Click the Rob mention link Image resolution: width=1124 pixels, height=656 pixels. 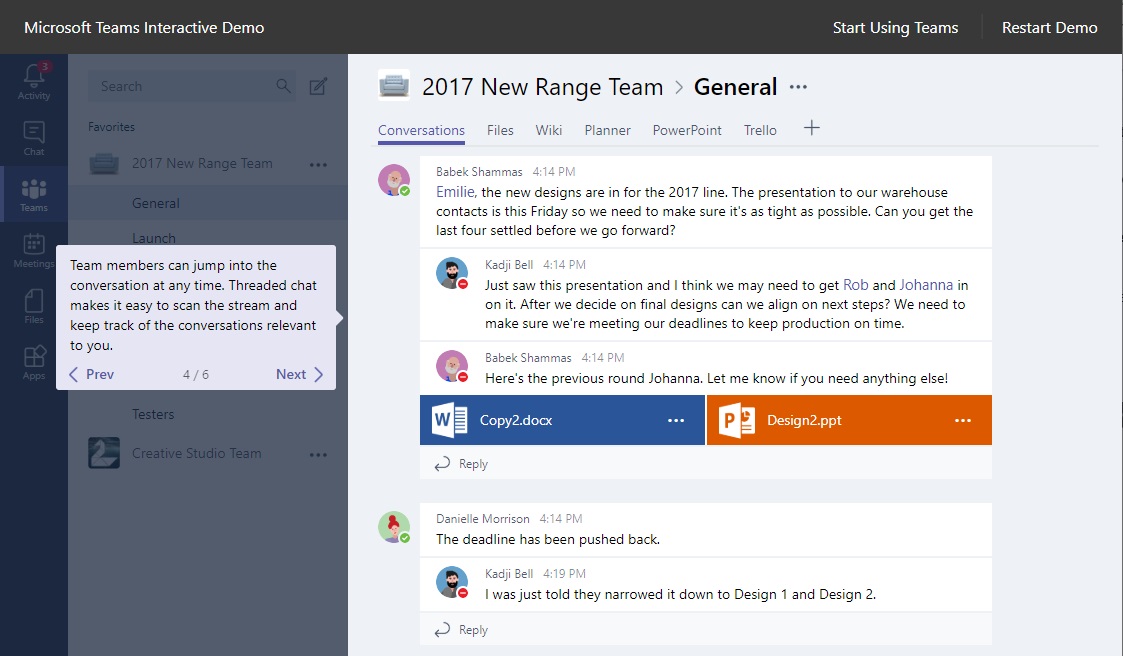855,285
